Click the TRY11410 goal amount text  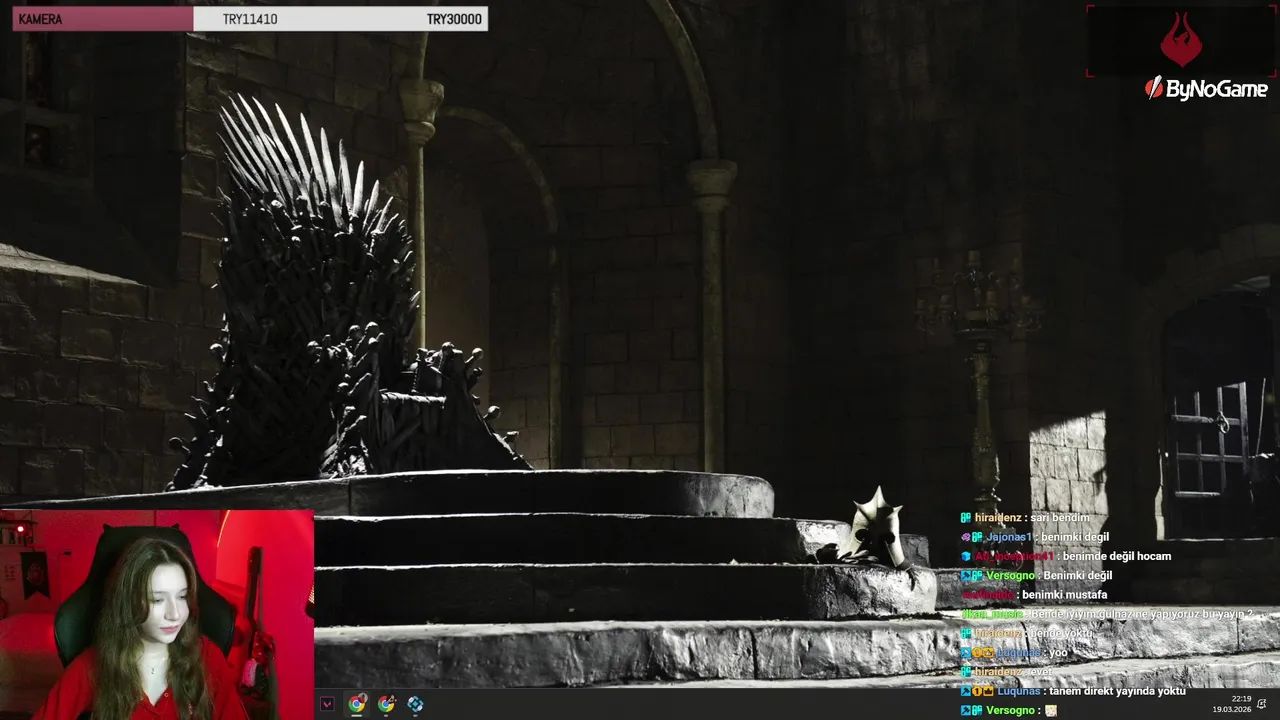pos(250,19)
